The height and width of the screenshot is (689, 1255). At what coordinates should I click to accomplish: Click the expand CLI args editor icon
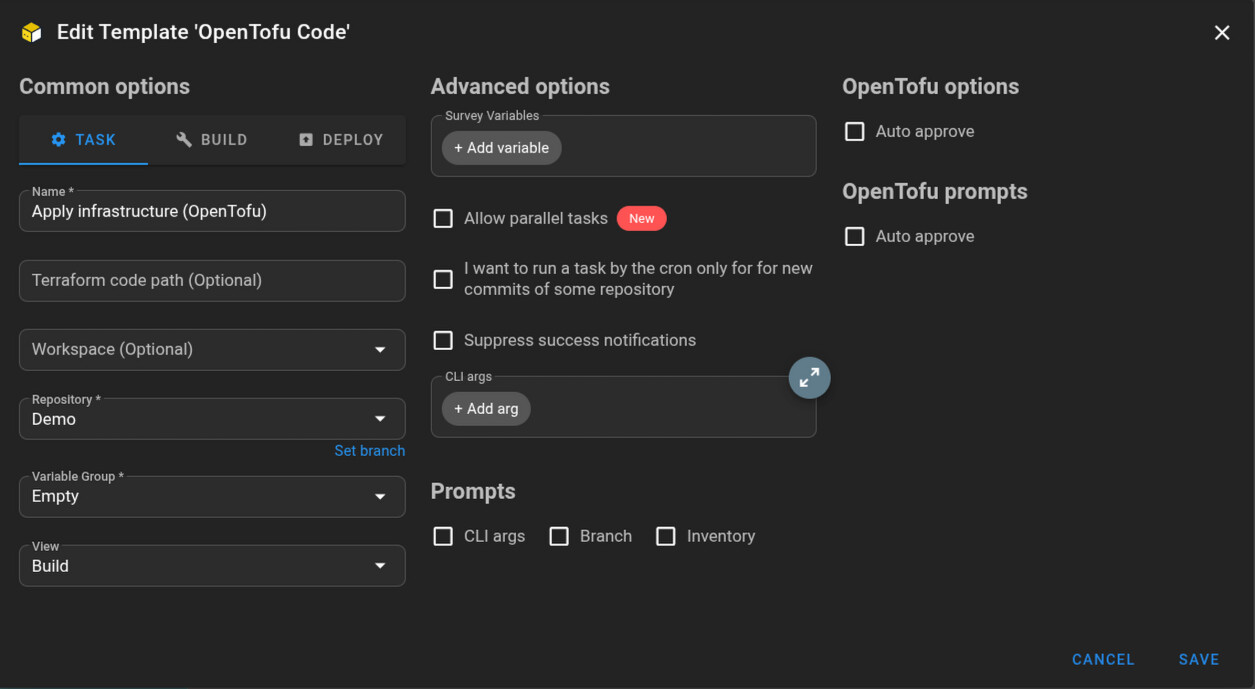tap(809, 378)
